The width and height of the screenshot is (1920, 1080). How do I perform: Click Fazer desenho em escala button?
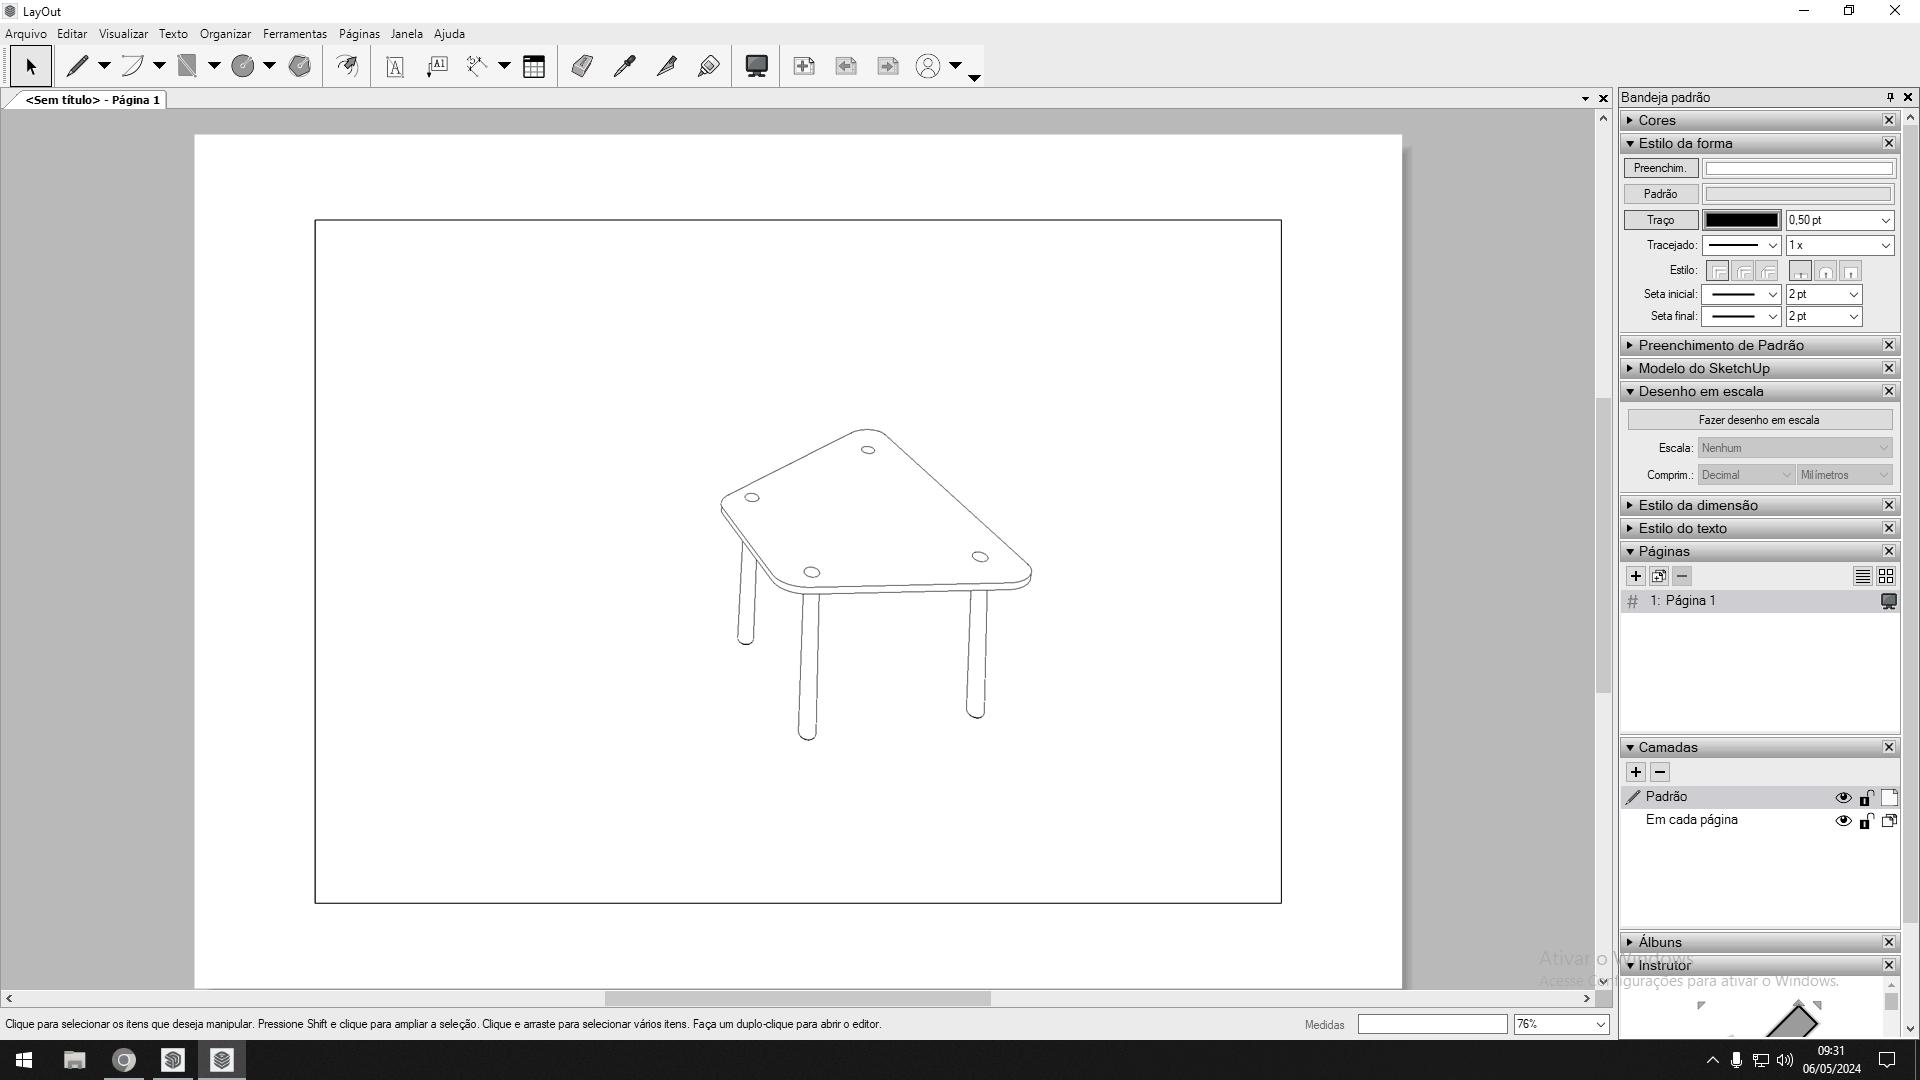(x=1759, y=420)
